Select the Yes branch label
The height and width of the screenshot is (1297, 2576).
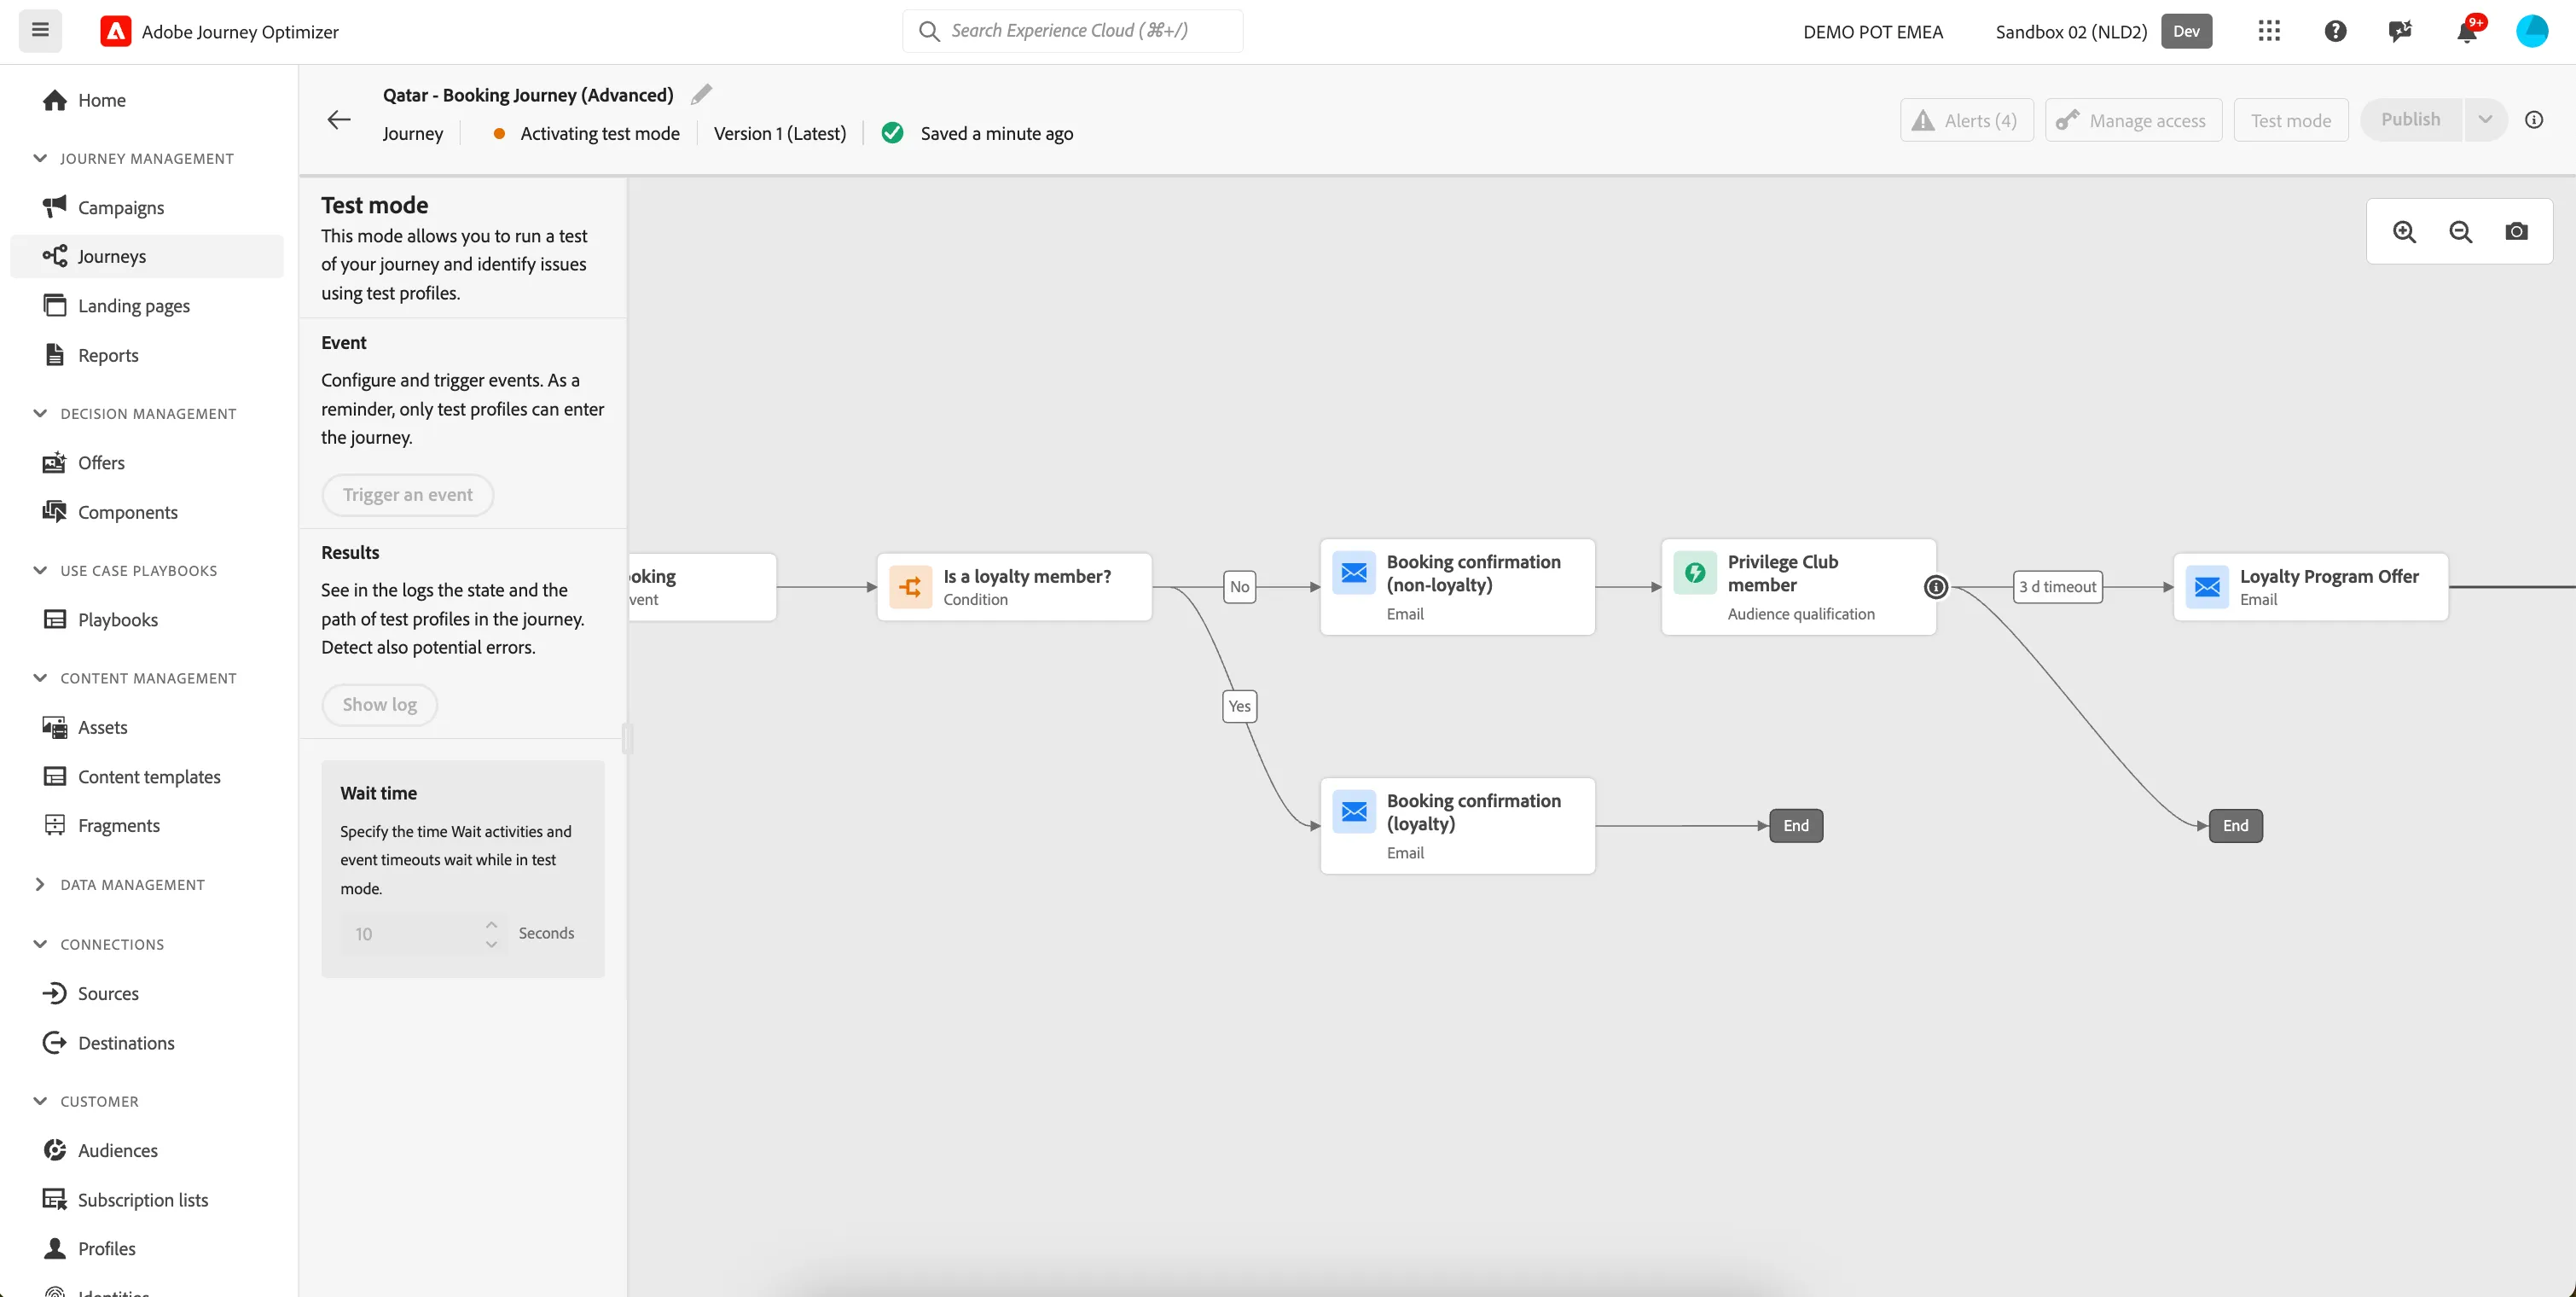click(1239, 706)
